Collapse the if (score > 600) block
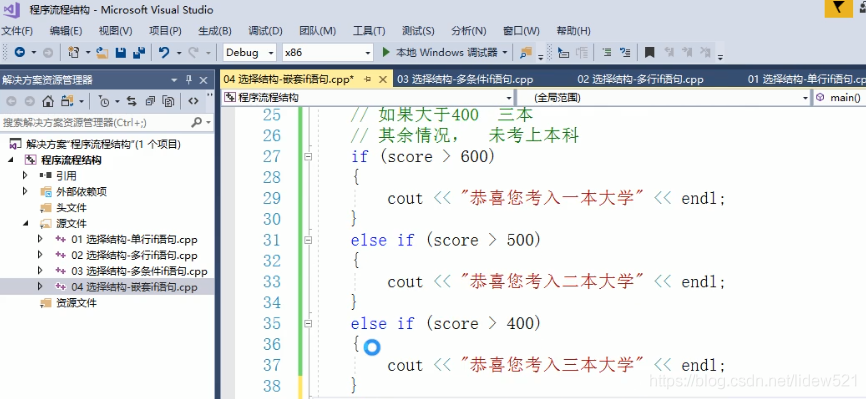866x399 pixels. point(308,157)
